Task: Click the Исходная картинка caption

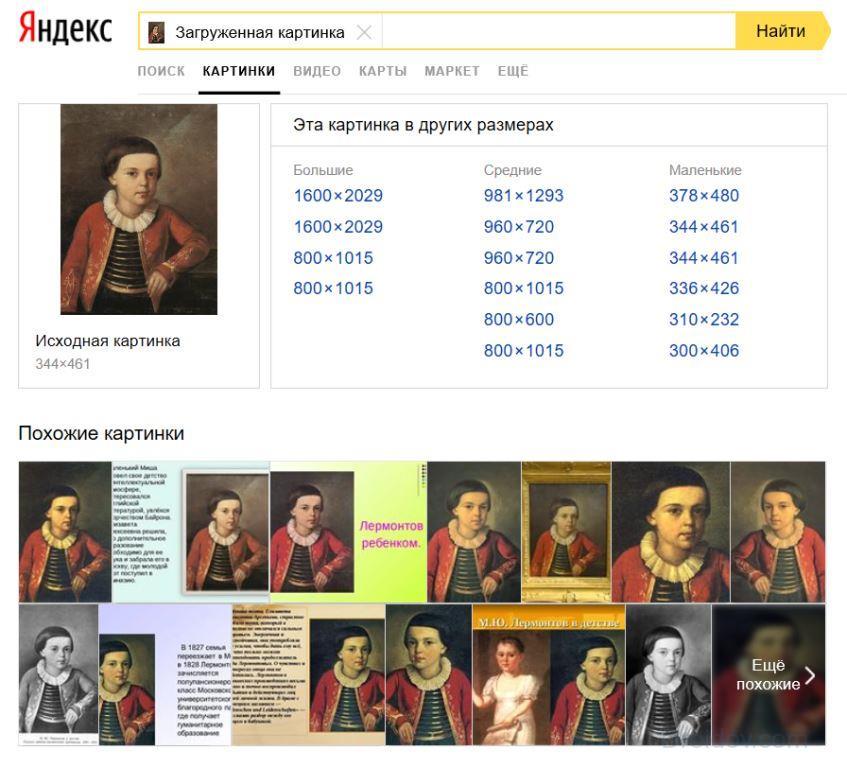Action: click(107, 341)
